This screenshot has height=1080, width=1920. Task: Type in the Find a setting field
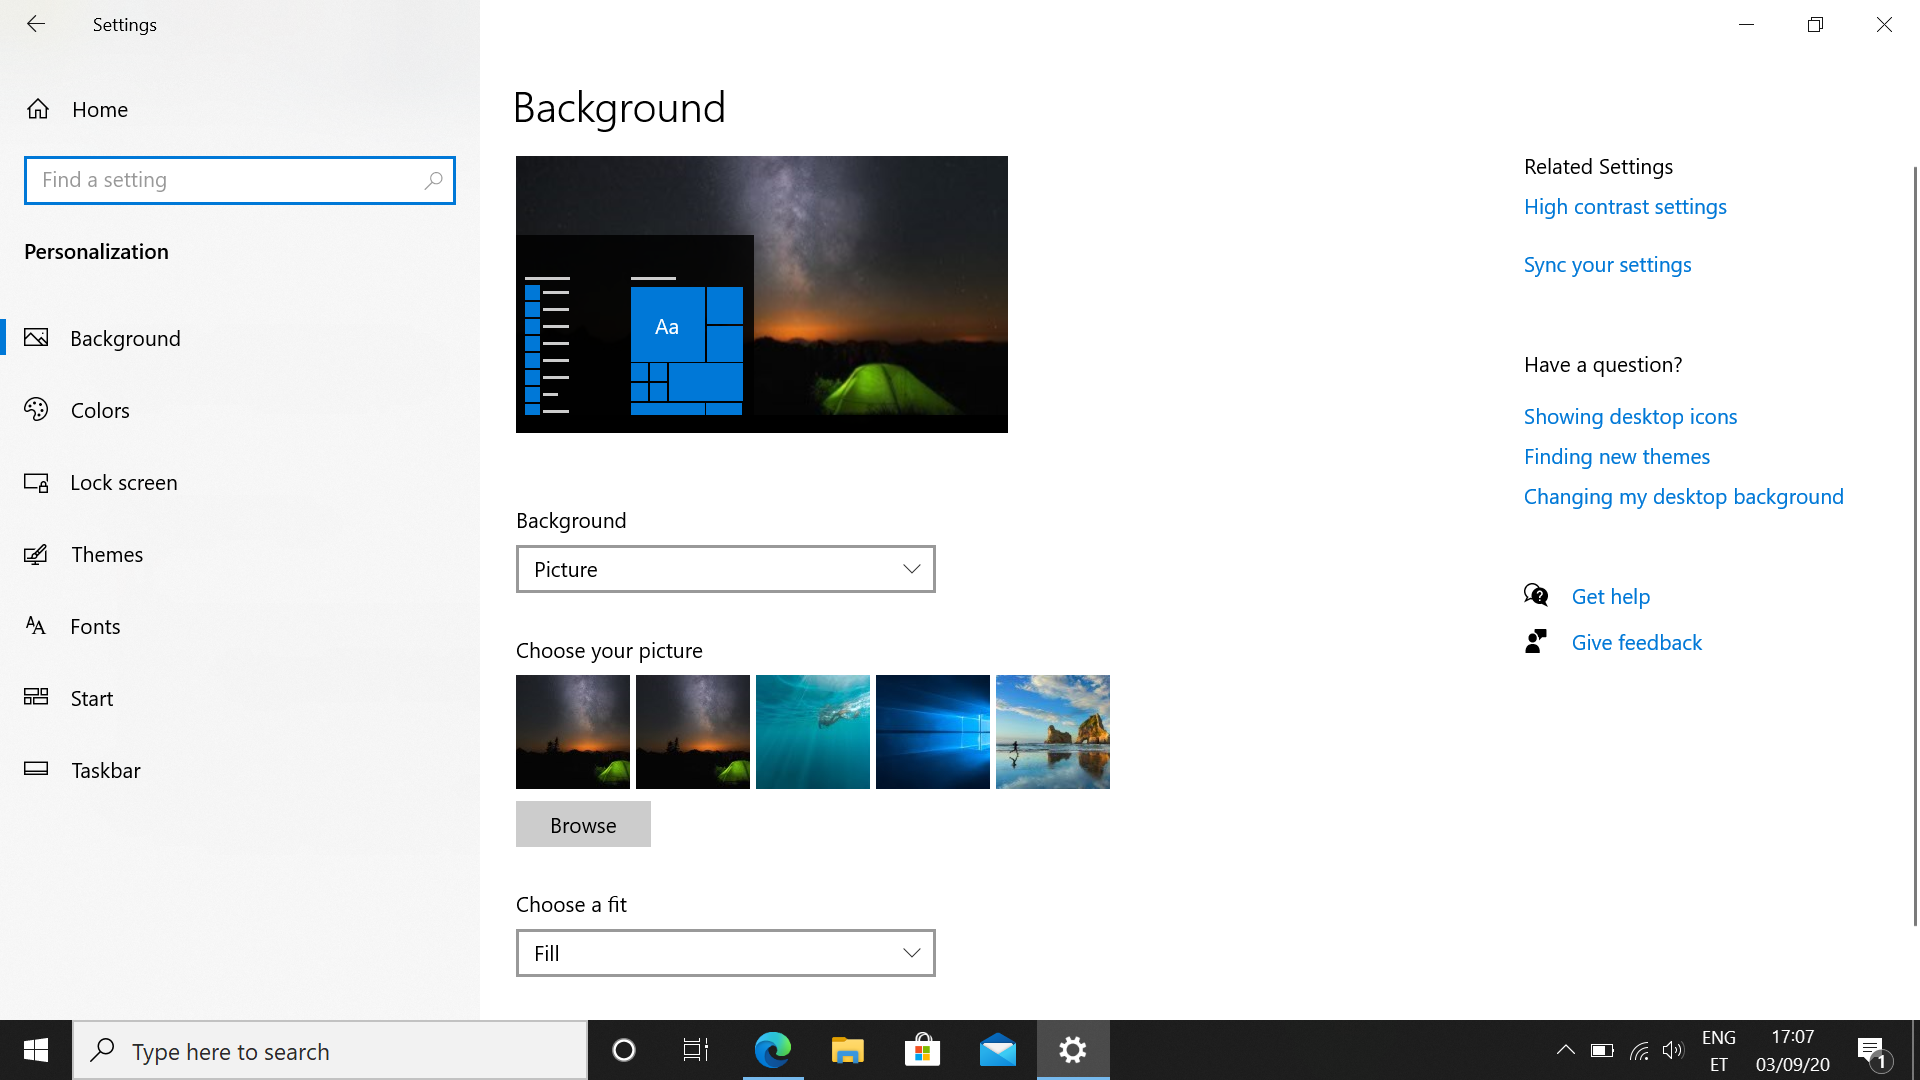pyautogui.click(x=225, y=180)
